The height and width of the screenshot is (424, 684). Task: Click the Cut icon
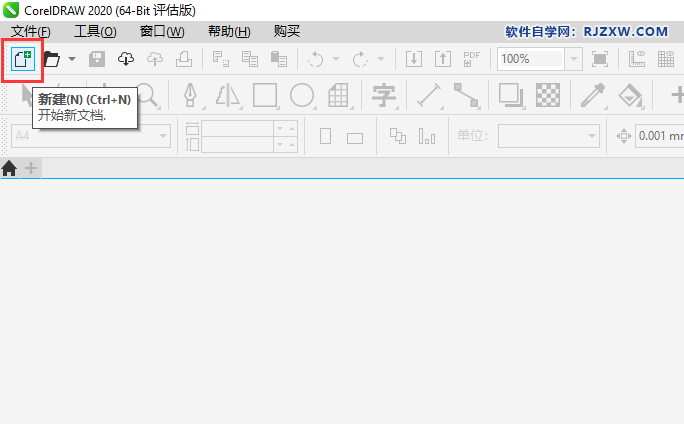[221, 59]
